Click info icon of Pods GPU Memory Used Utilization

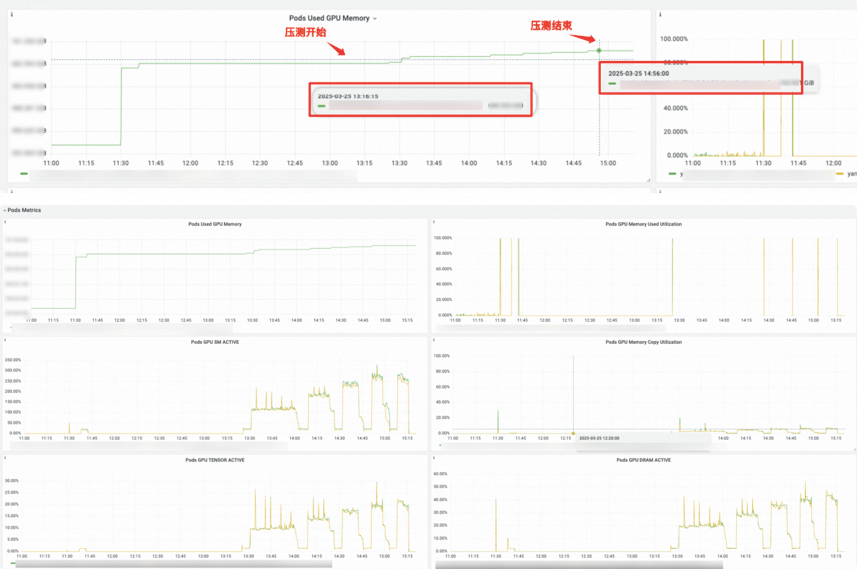pos(435,222)
